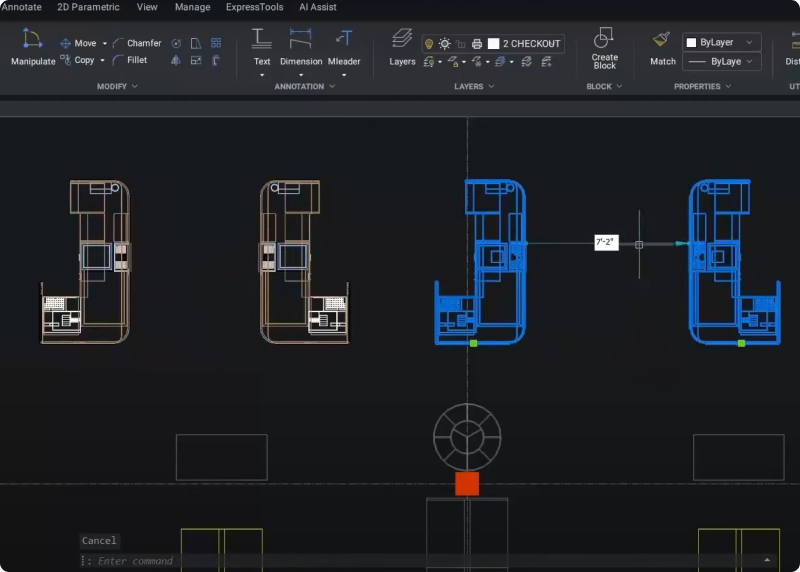800x572 pixels.
Task: Expand the BLOCK panel
Action: [x=604, y=86]
